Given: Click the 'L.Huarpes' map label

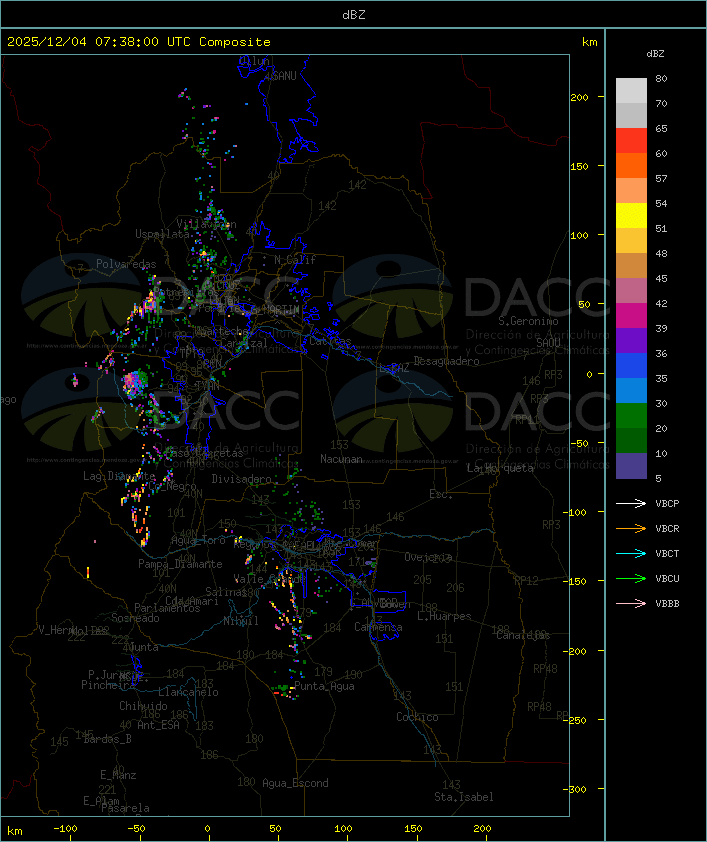Looking at the screenshot, I should click(x=444, y=616).
